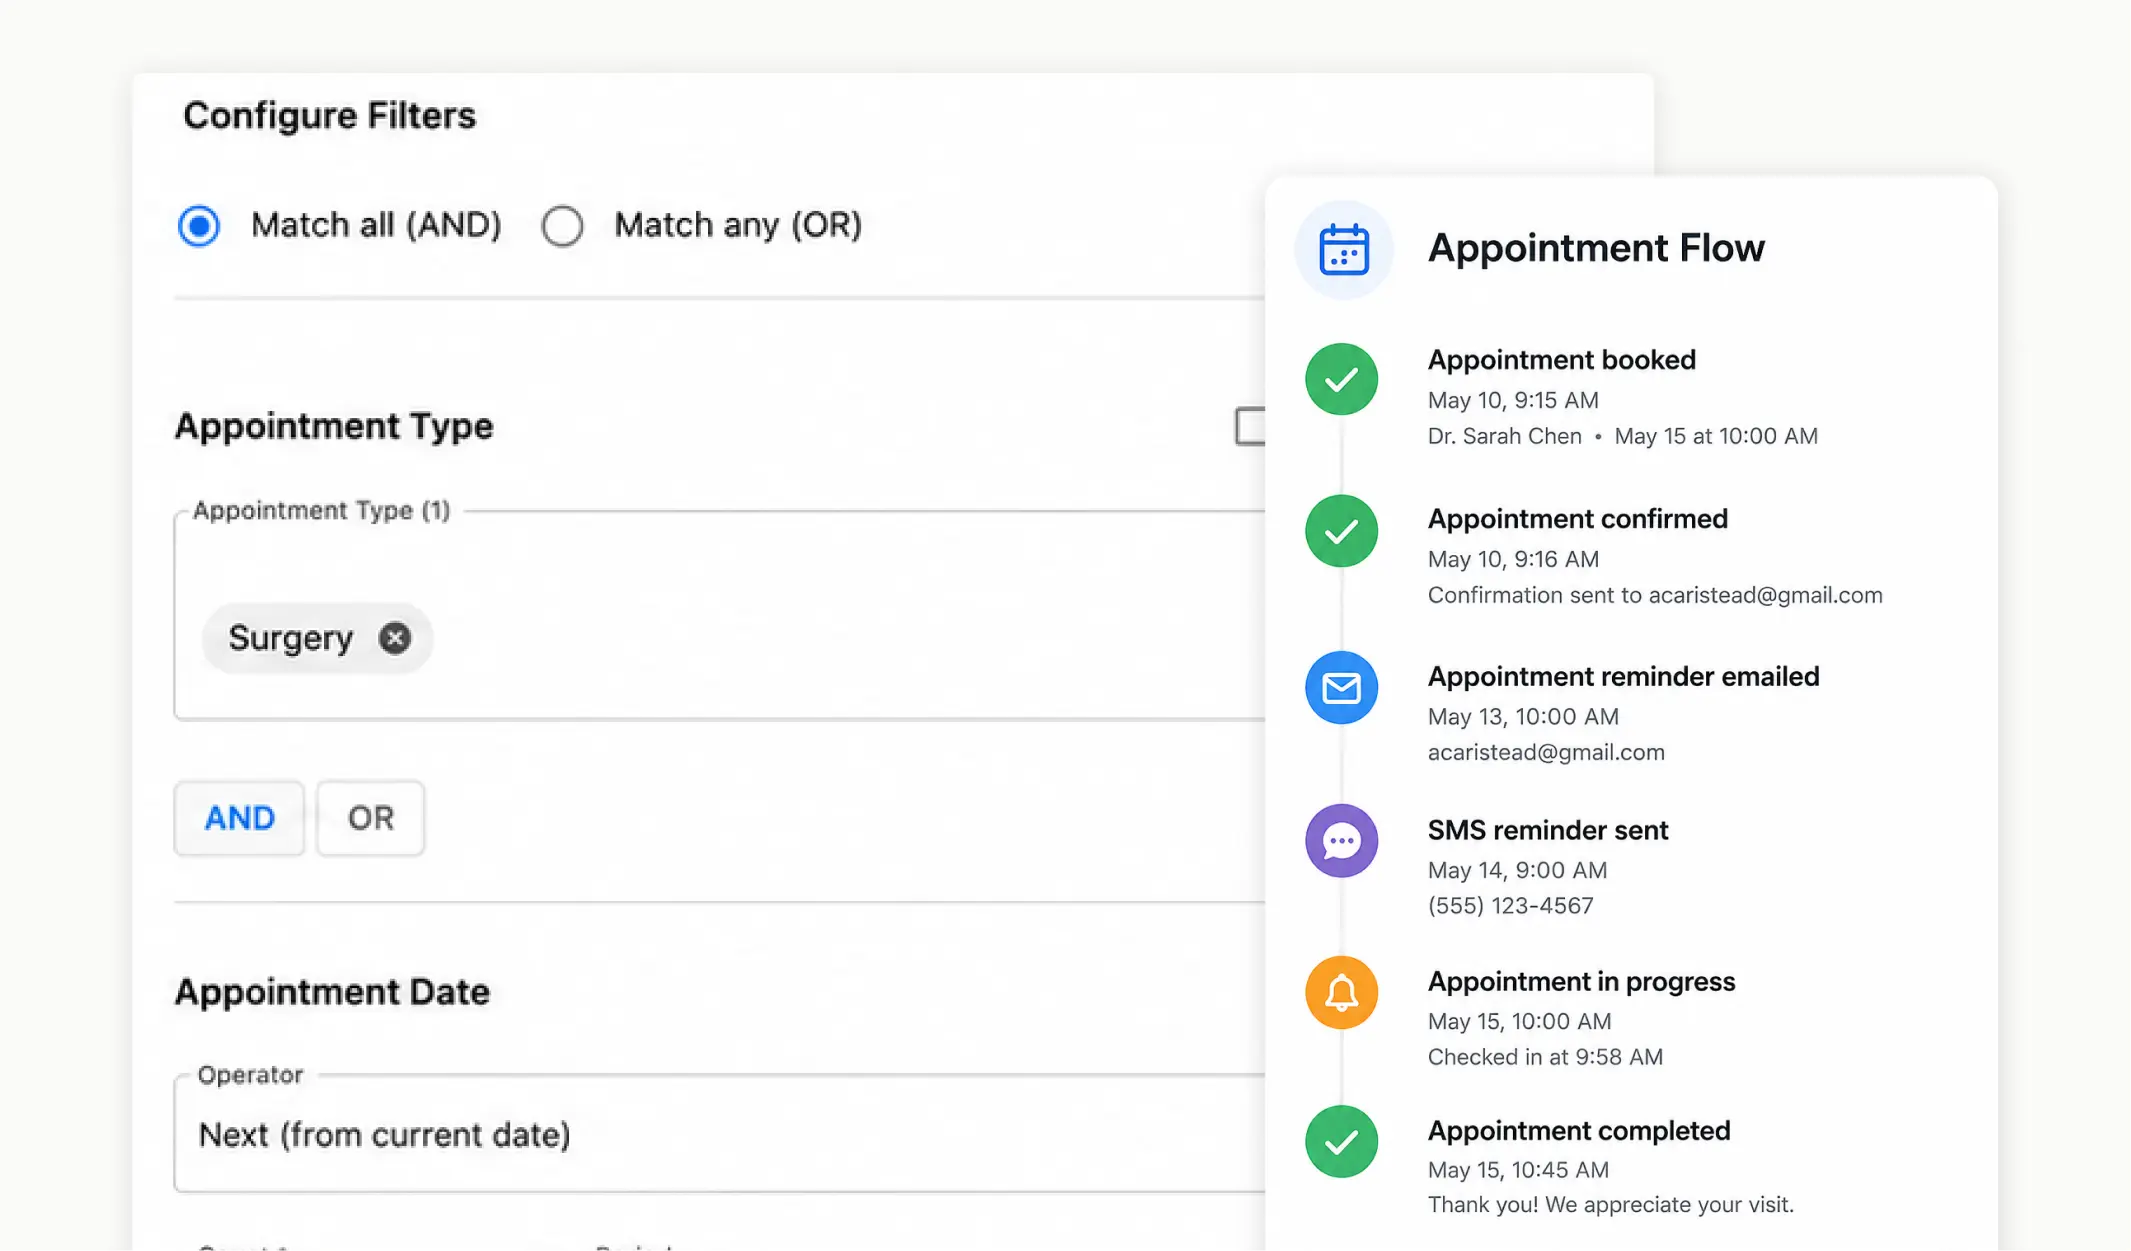Screen dimensions: 2131x1251
Task: Click the green checkmark for Appointment confirmed
Action: pyautogui.click(x=1341, y=531)
